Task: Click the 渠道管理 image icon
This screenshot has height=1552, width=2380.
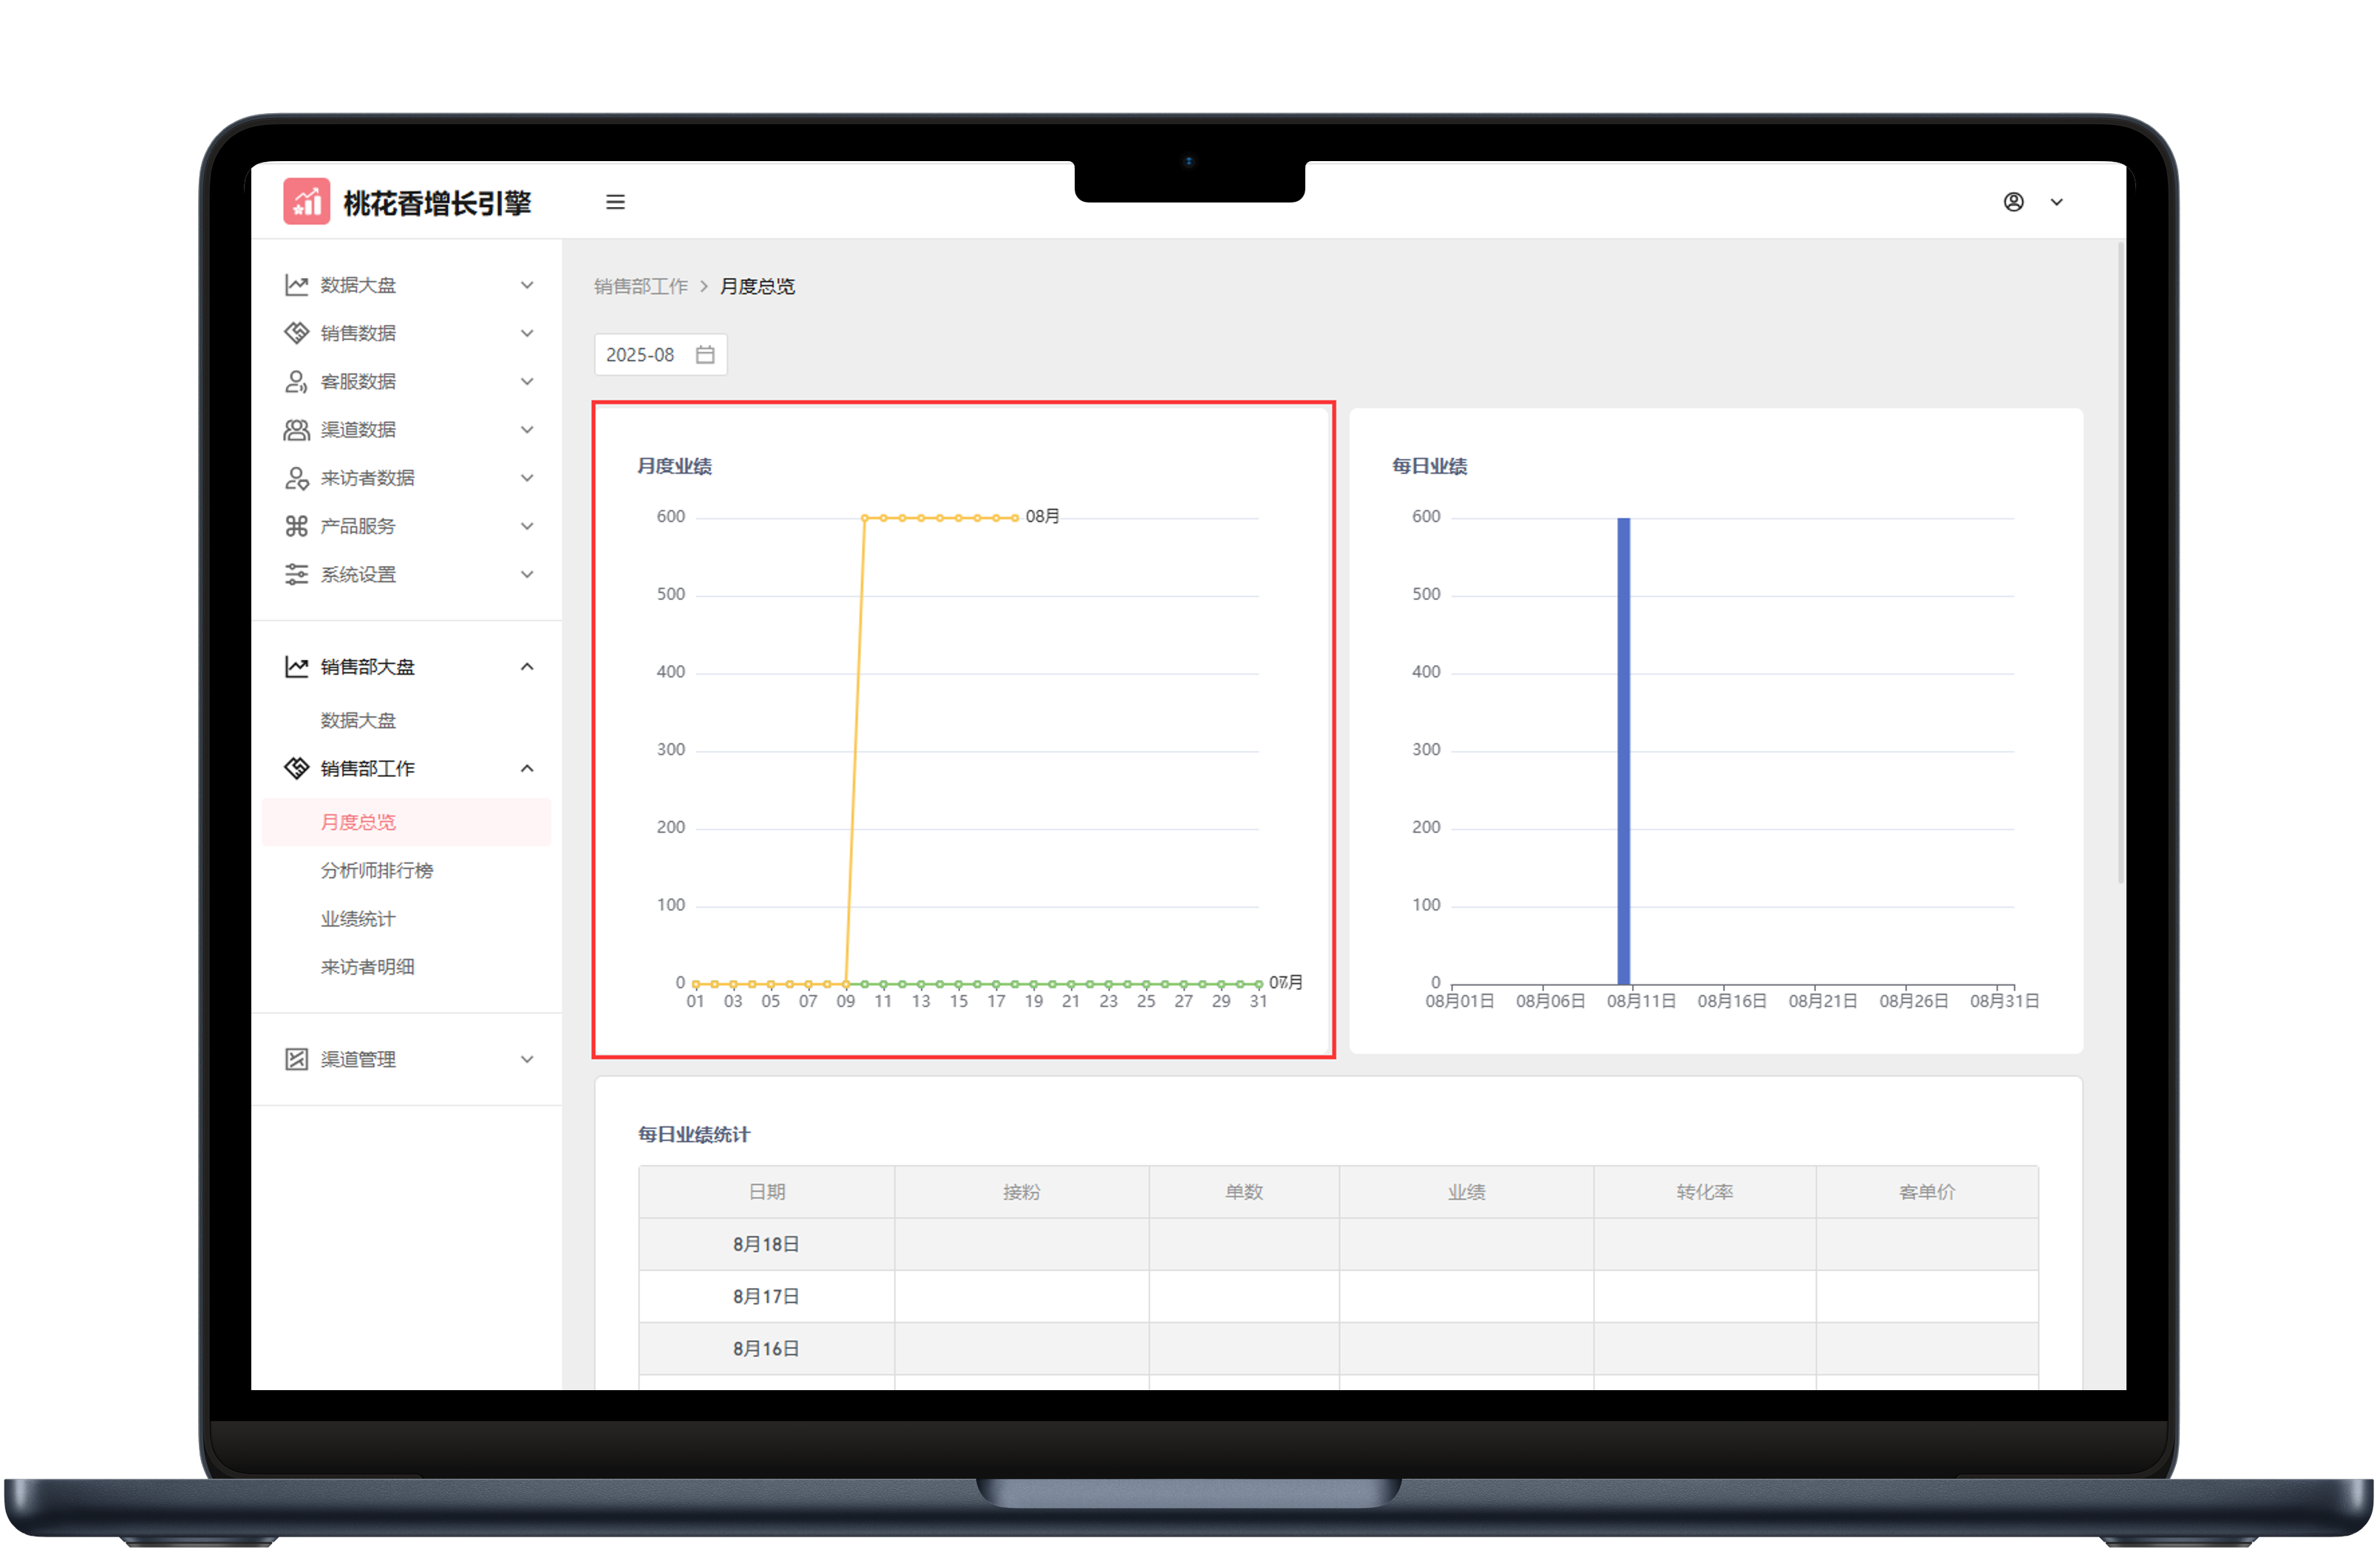Action: pyautogui.click(x=296, y=1059)
